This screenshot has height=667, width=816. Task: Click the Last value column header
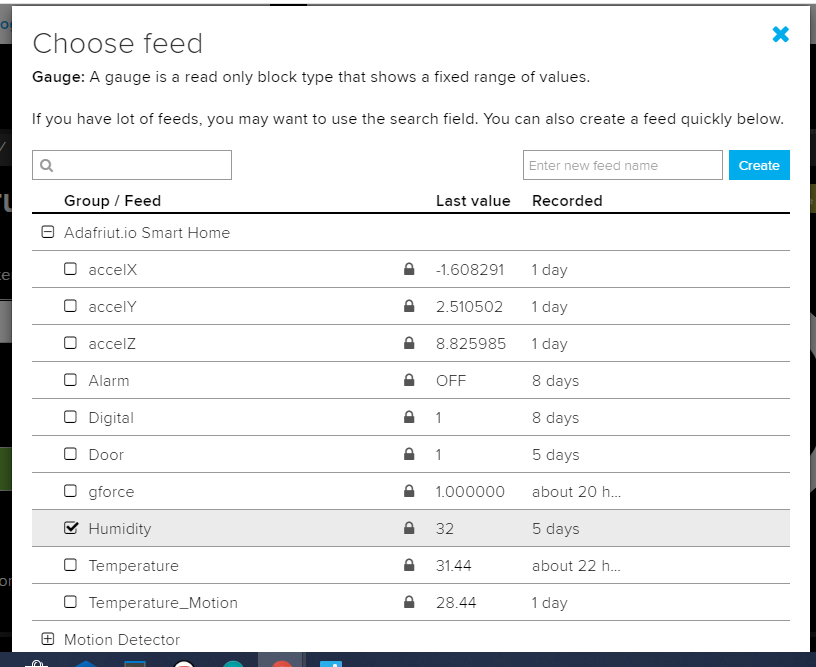[x=472, y=201]
